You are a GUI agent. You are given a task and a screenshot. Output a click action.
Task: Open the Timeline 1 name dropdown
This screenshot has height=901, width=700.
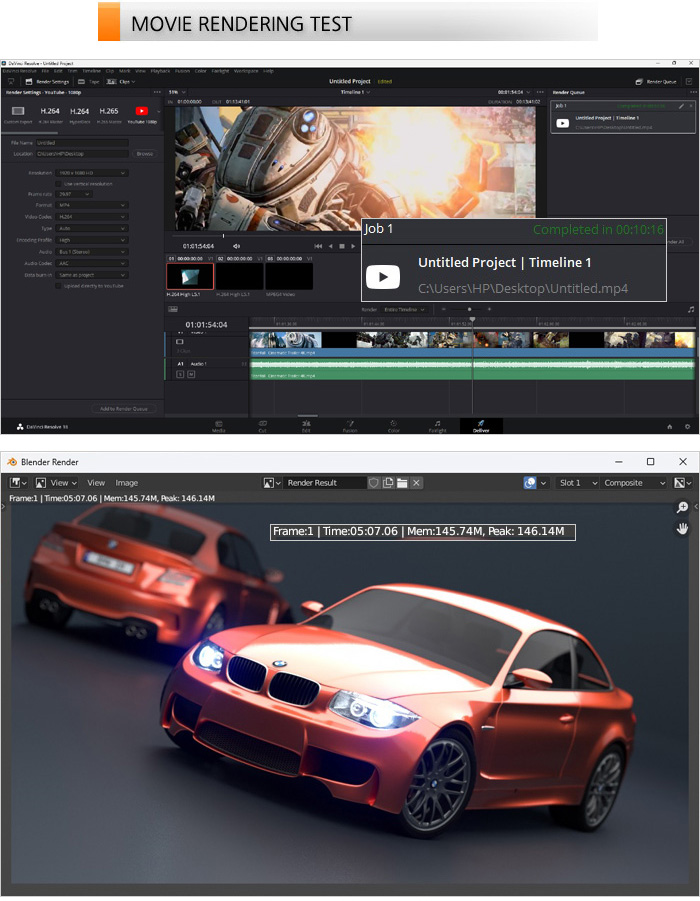tap(355, 92)
